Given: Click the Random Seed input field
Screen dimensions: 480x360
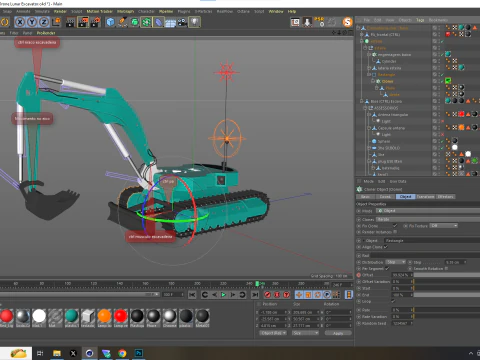Looking at the screenshot, I should pyautogui.click(x=402, y=323).
